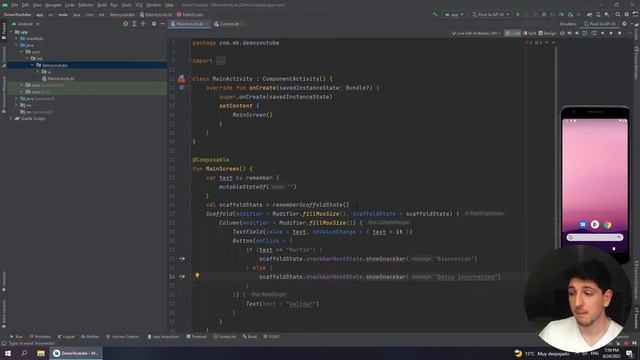Screen dimensions: 640x360
Task: Collapse the app module node
Action: (x=11, y=32)
